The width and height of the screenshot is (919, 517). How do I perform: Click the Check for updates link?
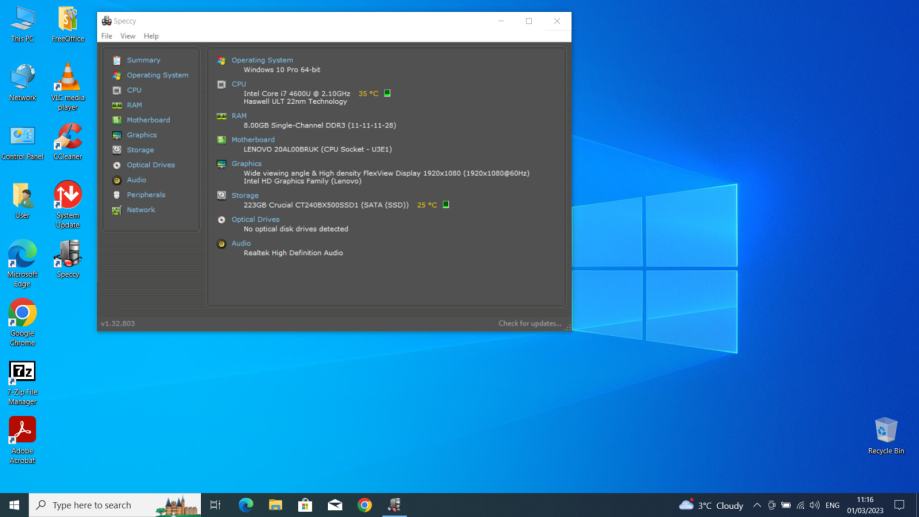click(530, 323)
